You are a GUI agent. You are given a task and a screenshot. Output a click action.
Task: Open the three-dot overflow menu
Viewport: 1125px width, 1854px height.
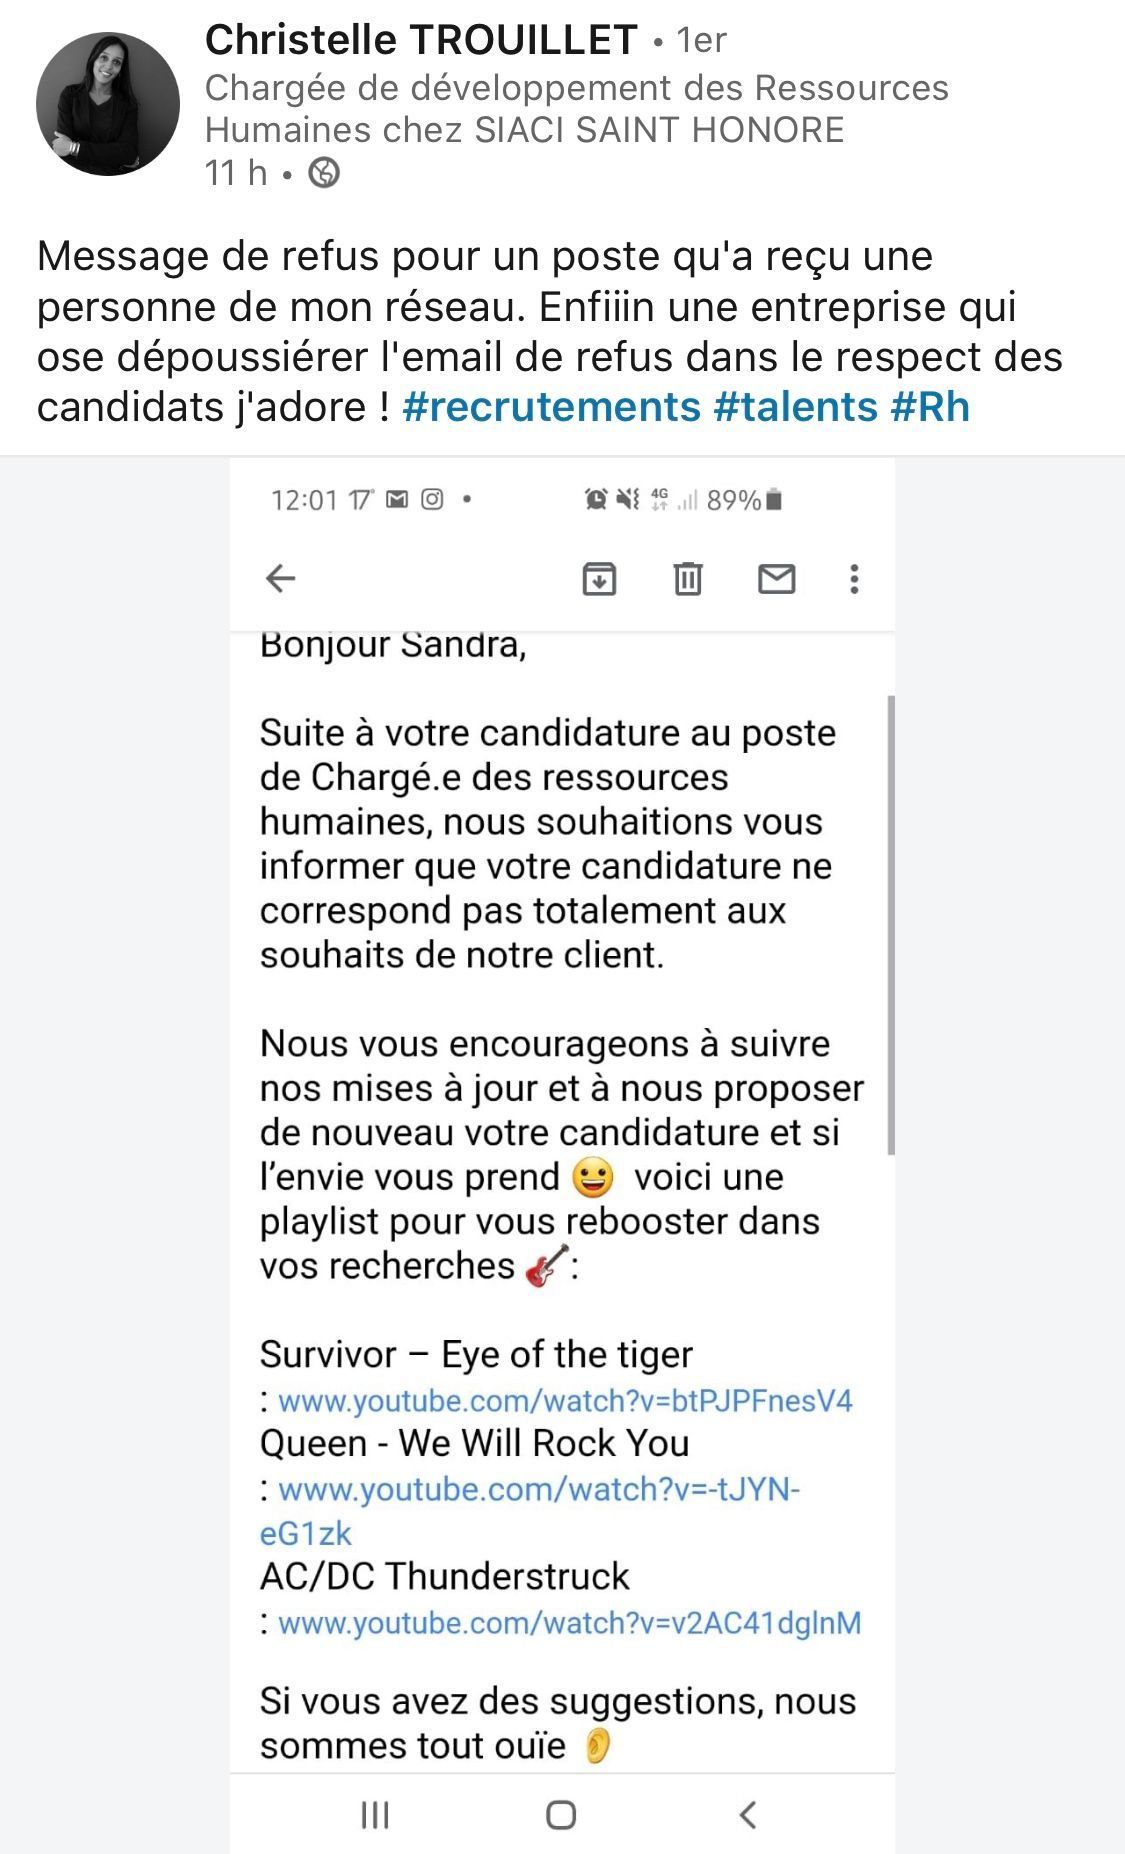point(854,578)
